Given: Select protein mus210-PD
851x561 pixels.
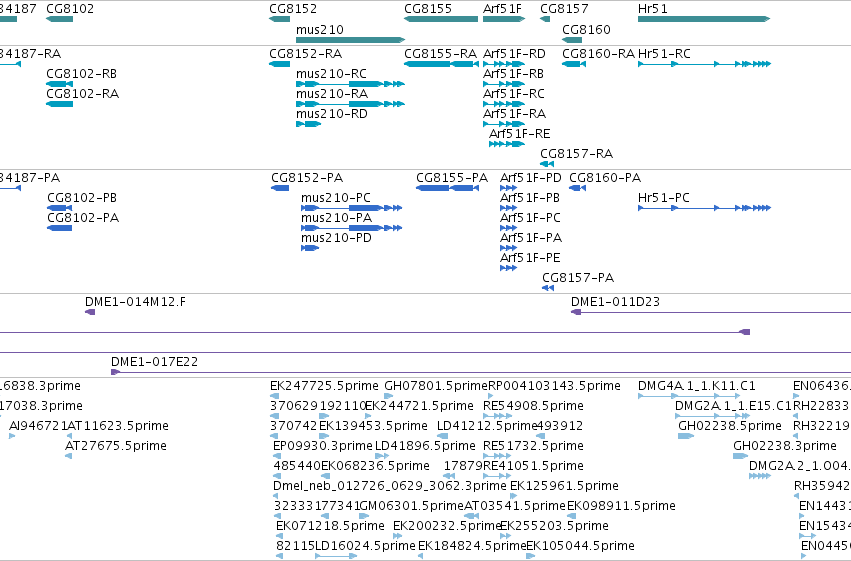Looking at the screenshot, I should [310, 248].
